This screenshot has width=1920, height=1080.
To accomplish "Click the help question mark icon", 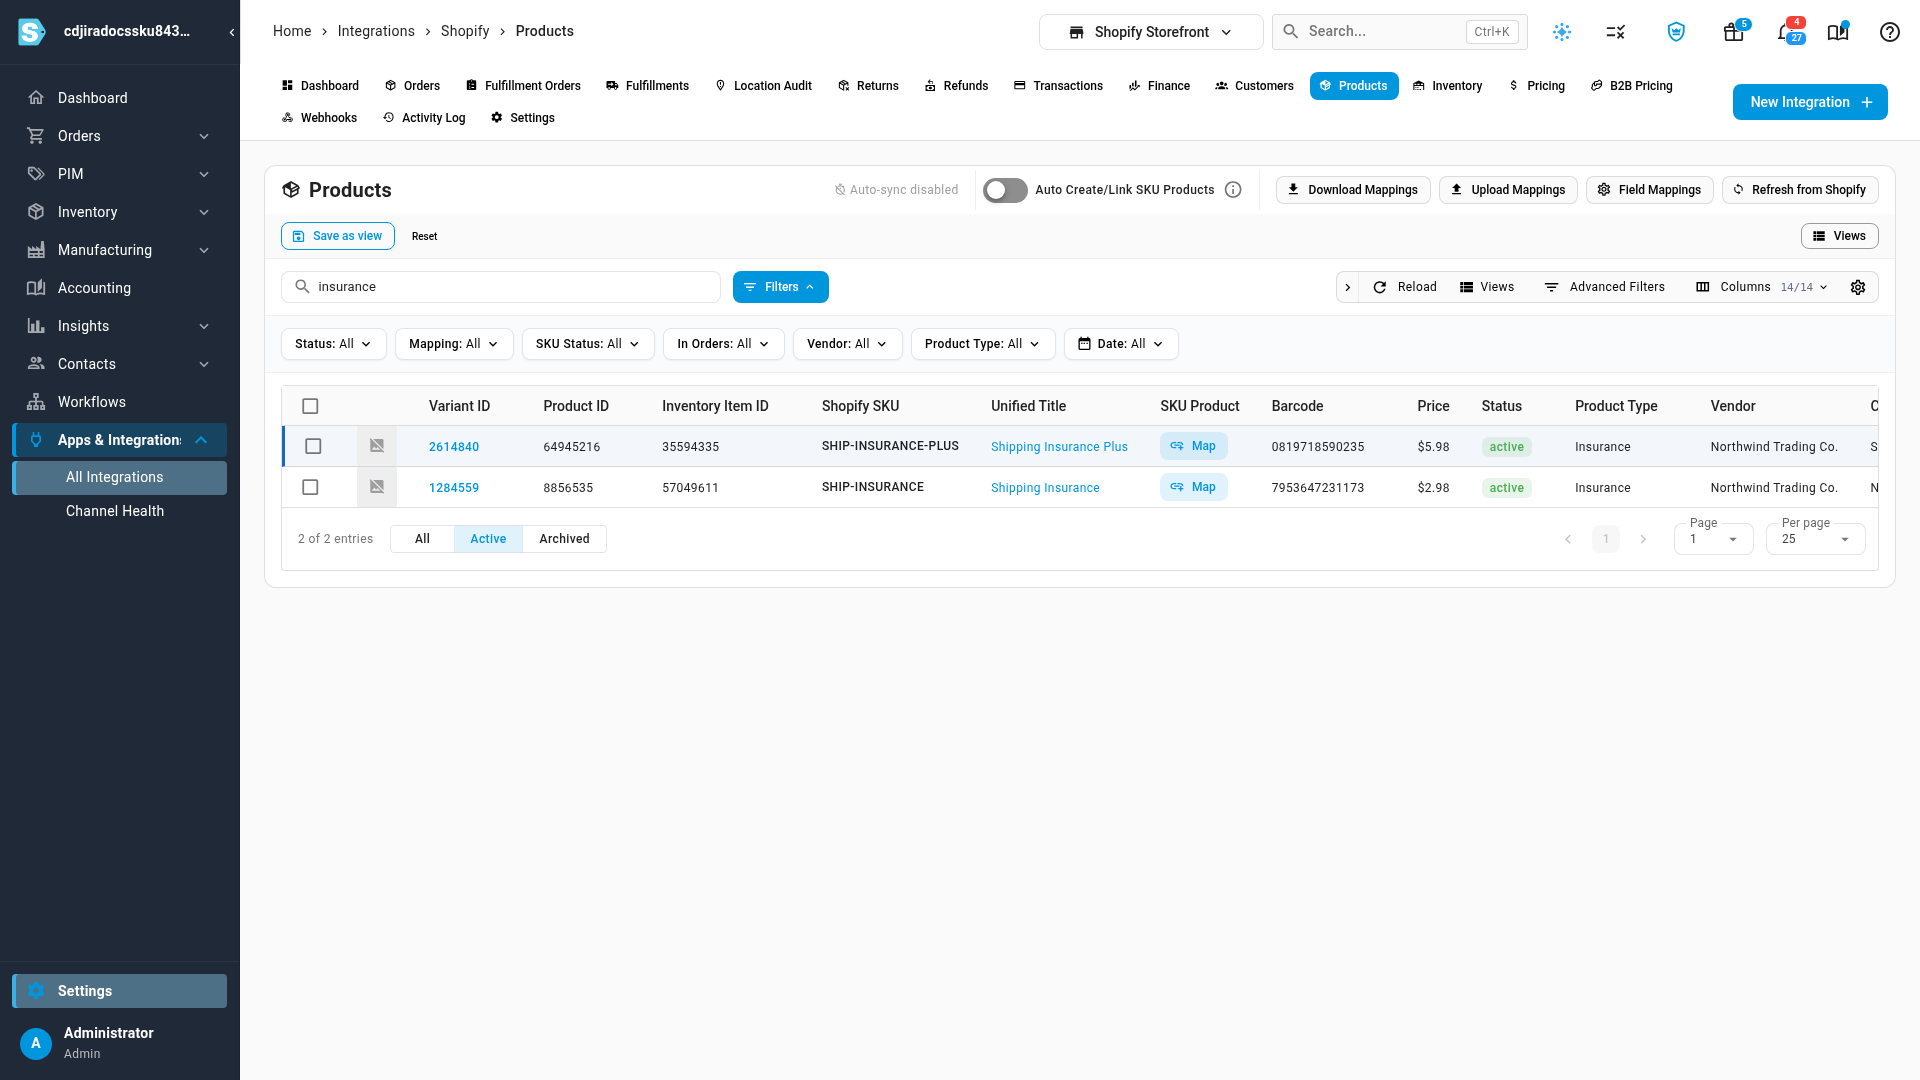I will [x=1890, y=32].
